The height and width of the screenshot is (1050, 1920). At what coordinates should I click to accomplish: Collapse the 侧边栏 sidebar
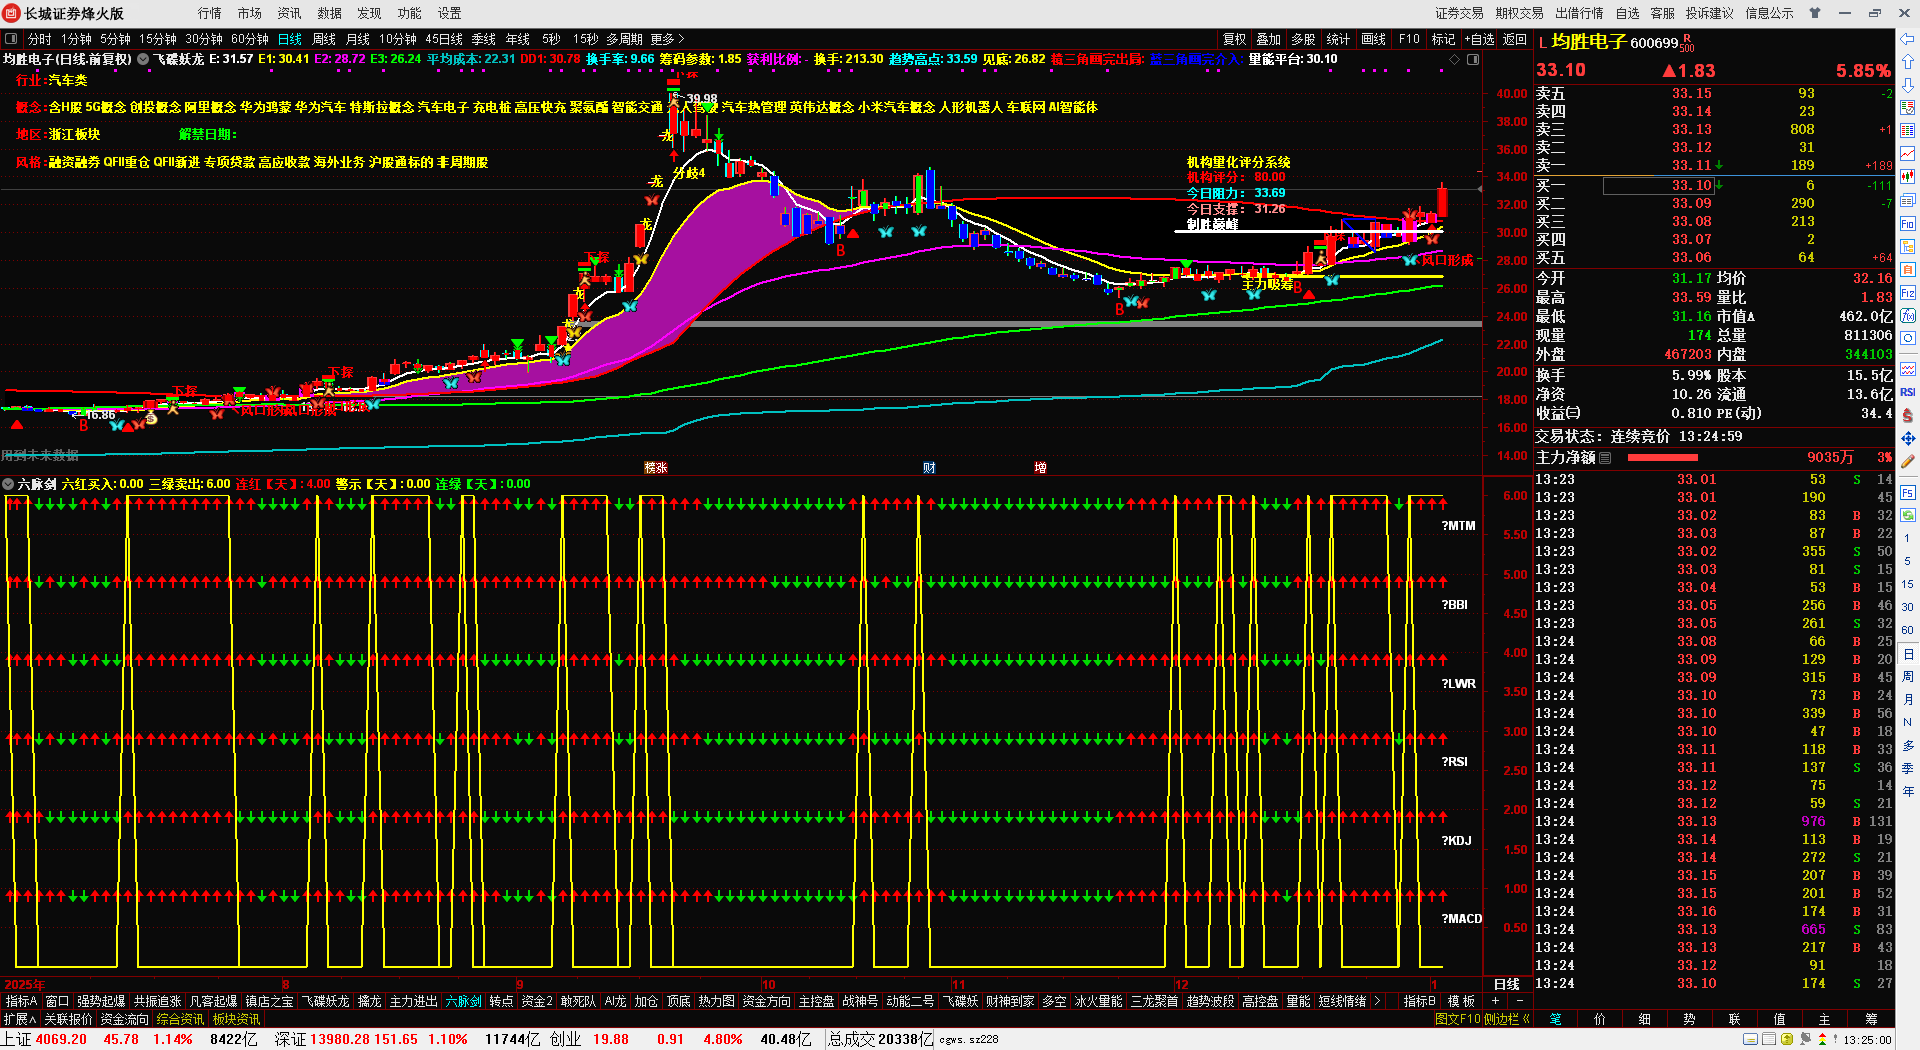(x=1506, y=1019)
